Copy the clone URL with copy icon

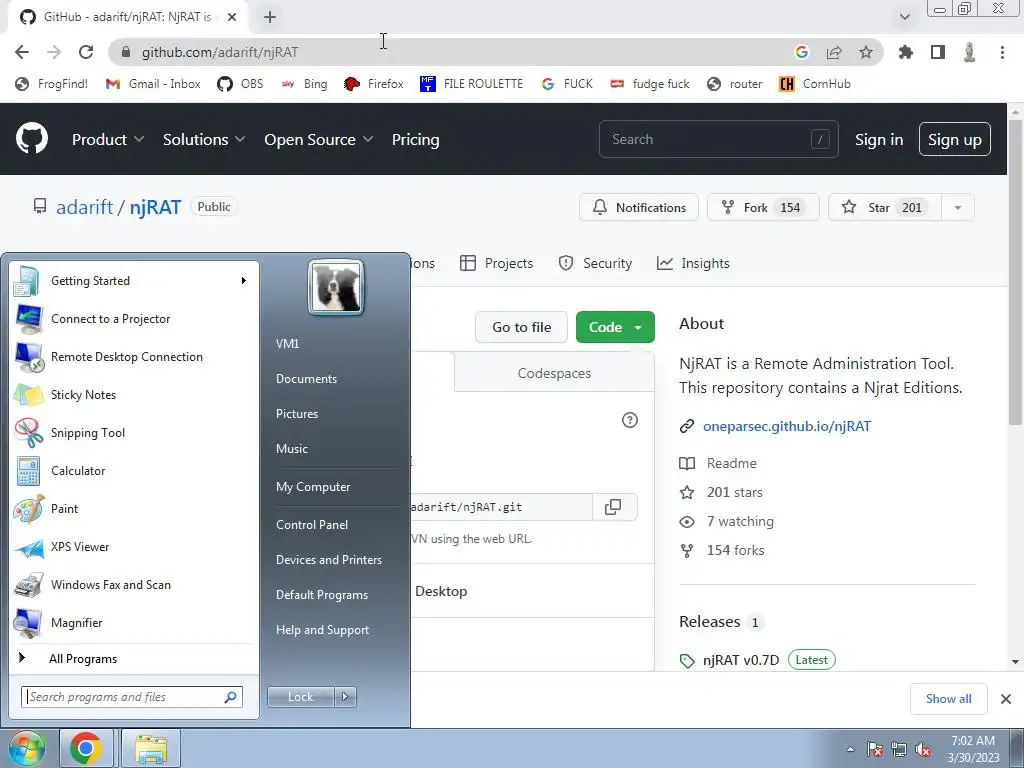coord(613,507)
